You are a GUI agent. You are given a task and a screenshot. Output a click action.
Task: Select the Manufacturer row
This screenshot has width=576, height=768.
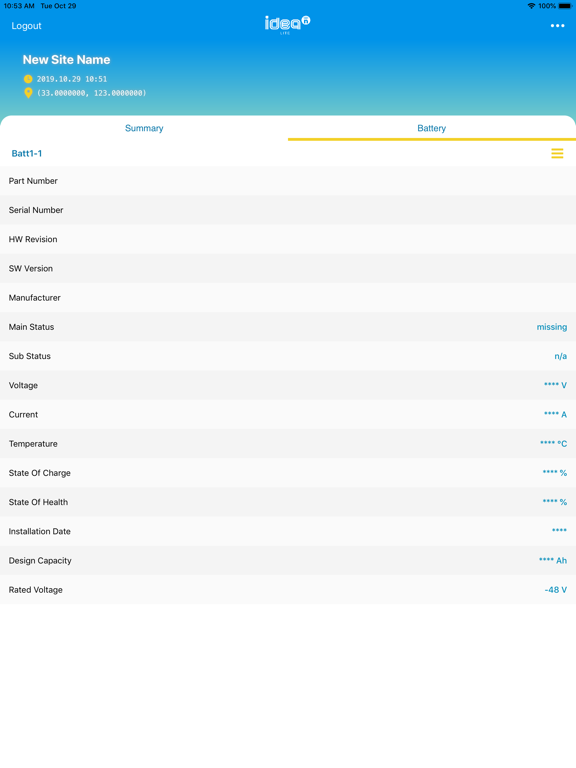pos(288,298)
